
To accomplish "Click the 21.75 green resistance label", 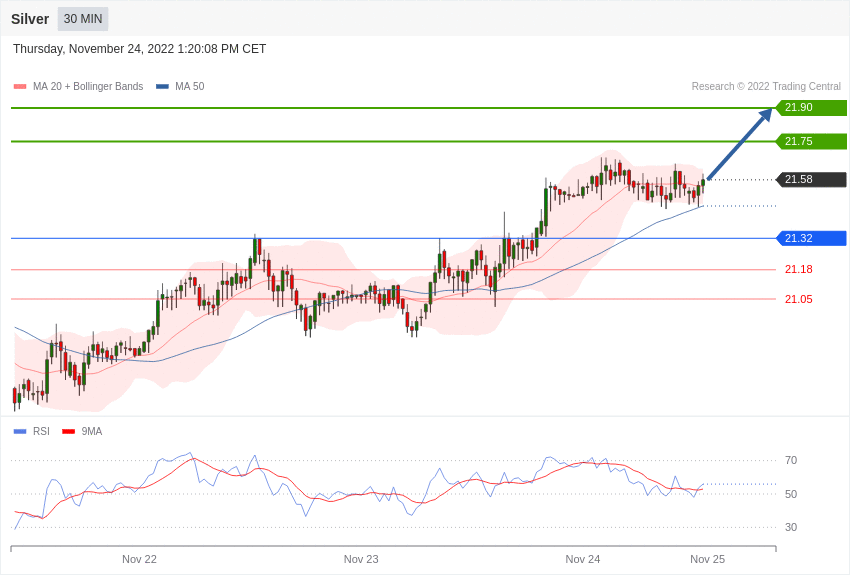I will tap(812, 141).
